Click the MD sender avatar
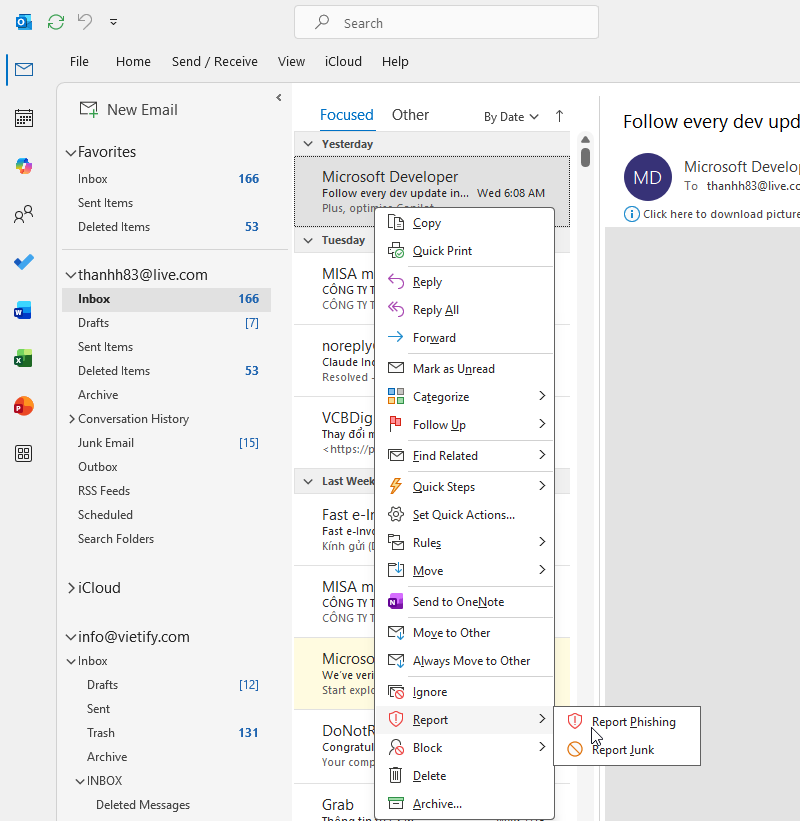 [x=648, y=177]
